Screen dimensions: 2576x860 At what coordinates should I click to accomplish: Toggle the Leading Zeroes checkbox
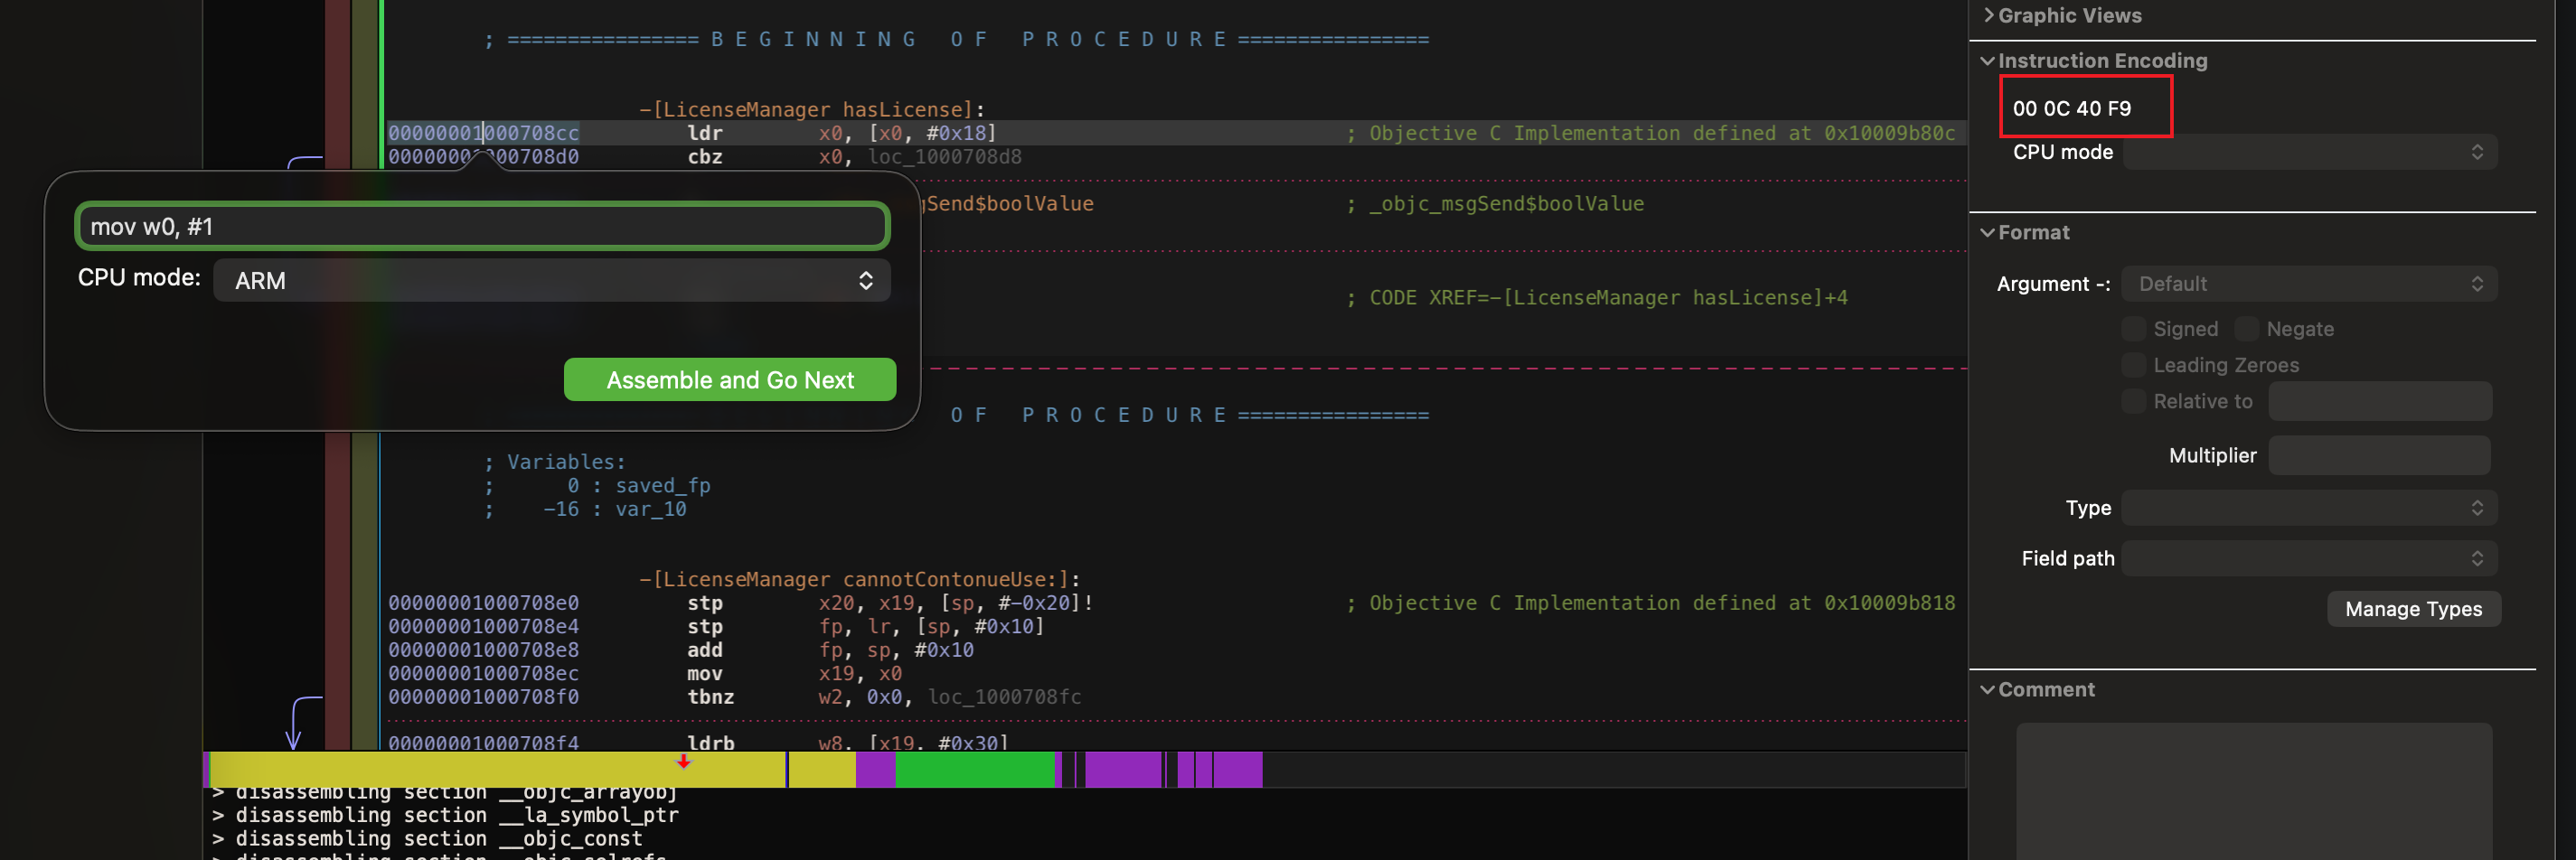pos(2133,365)
